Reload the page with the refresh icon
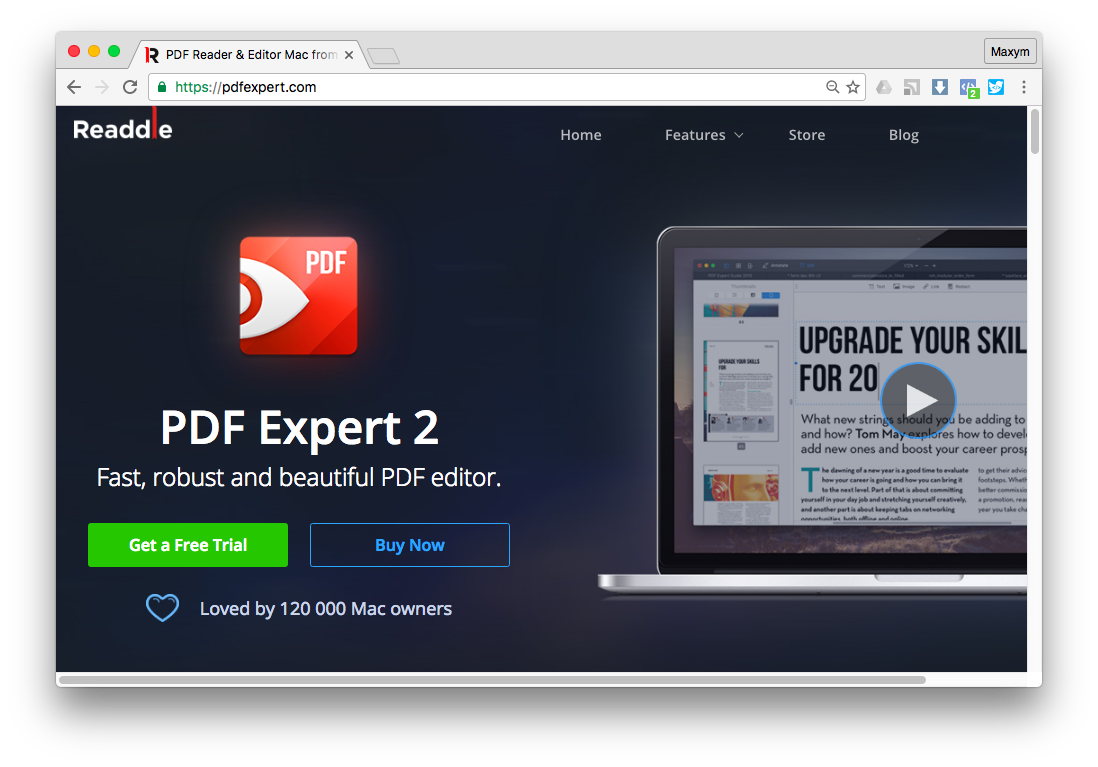 [130, 87]
